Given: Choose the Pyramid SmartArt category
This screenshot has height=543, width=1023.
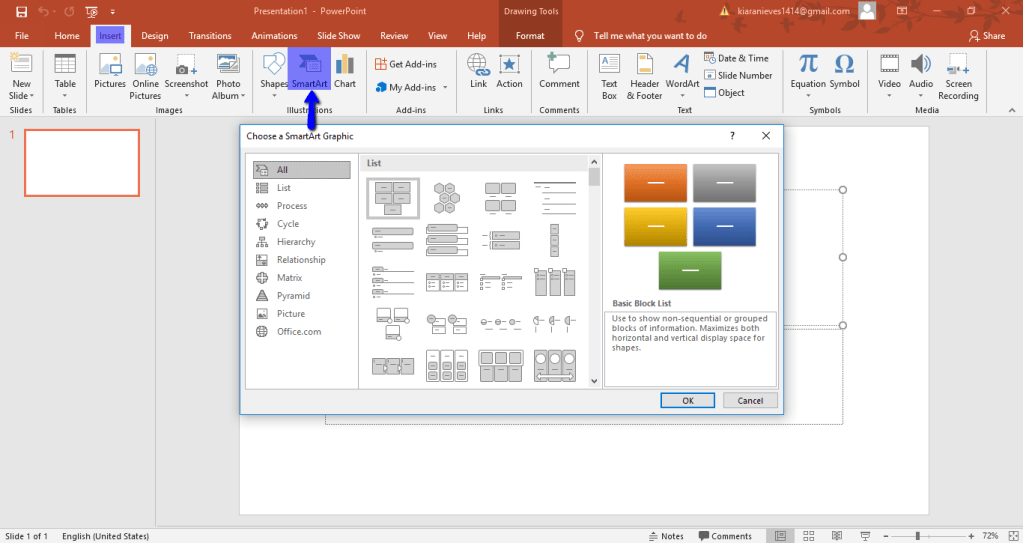Looking at the screenshot, I should [293, 296].
